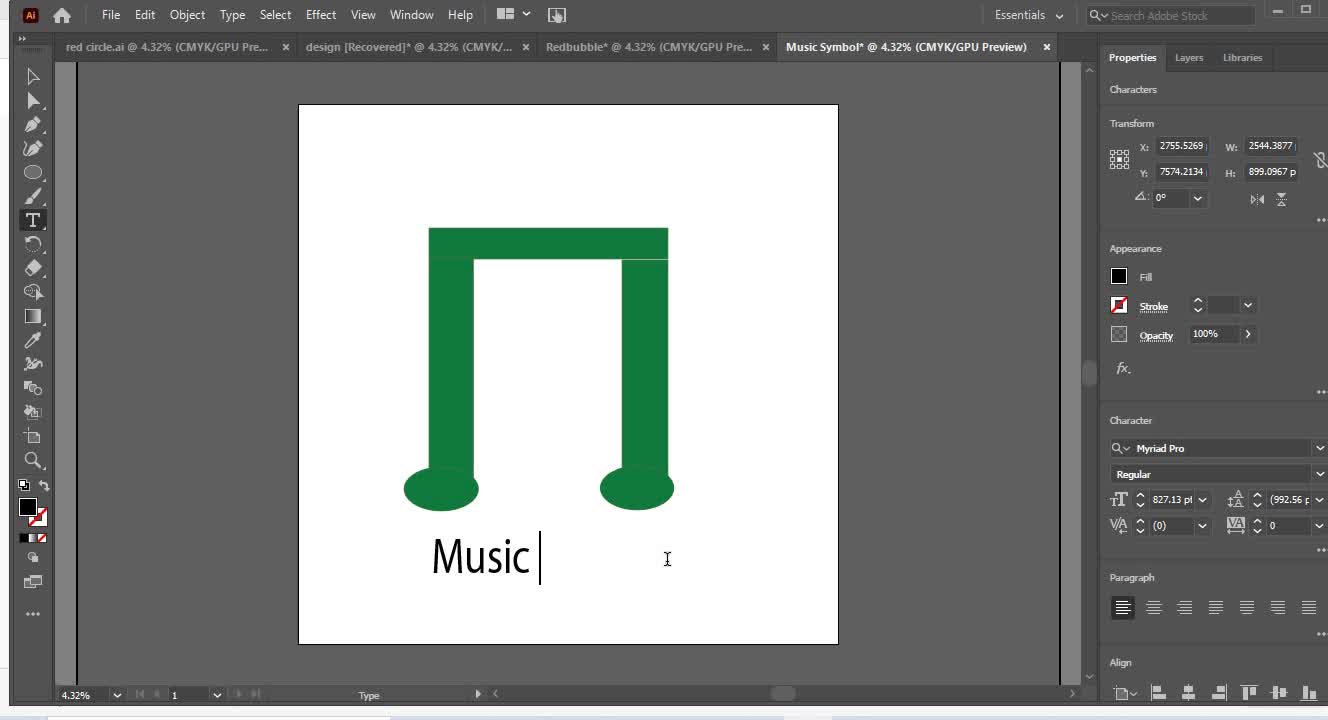
Task: Switch to the Layers panel tab
Action: tap(1189, 58)
